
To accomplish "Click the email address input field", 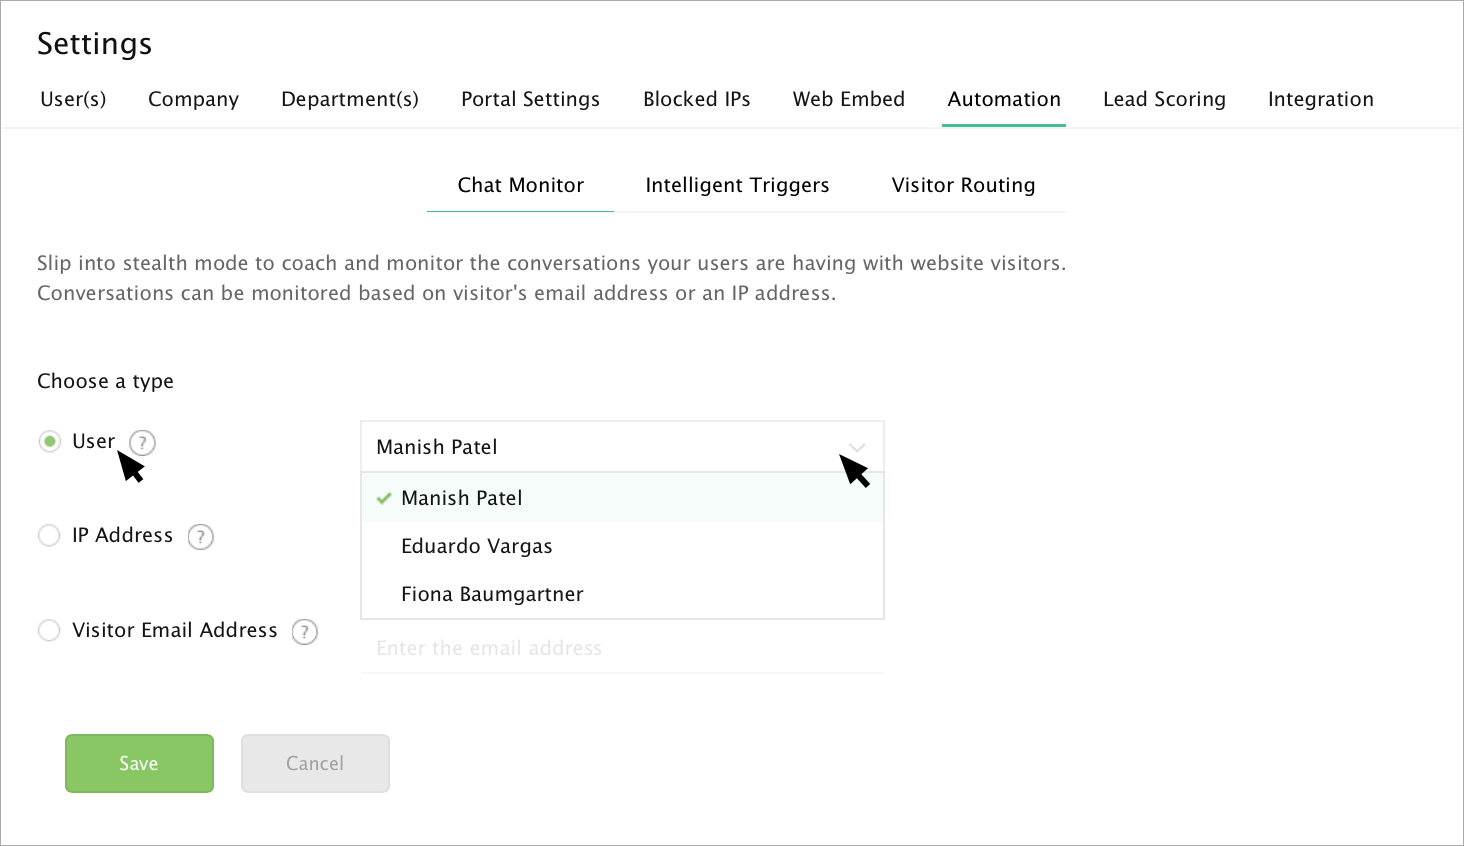I will point(622,648).
